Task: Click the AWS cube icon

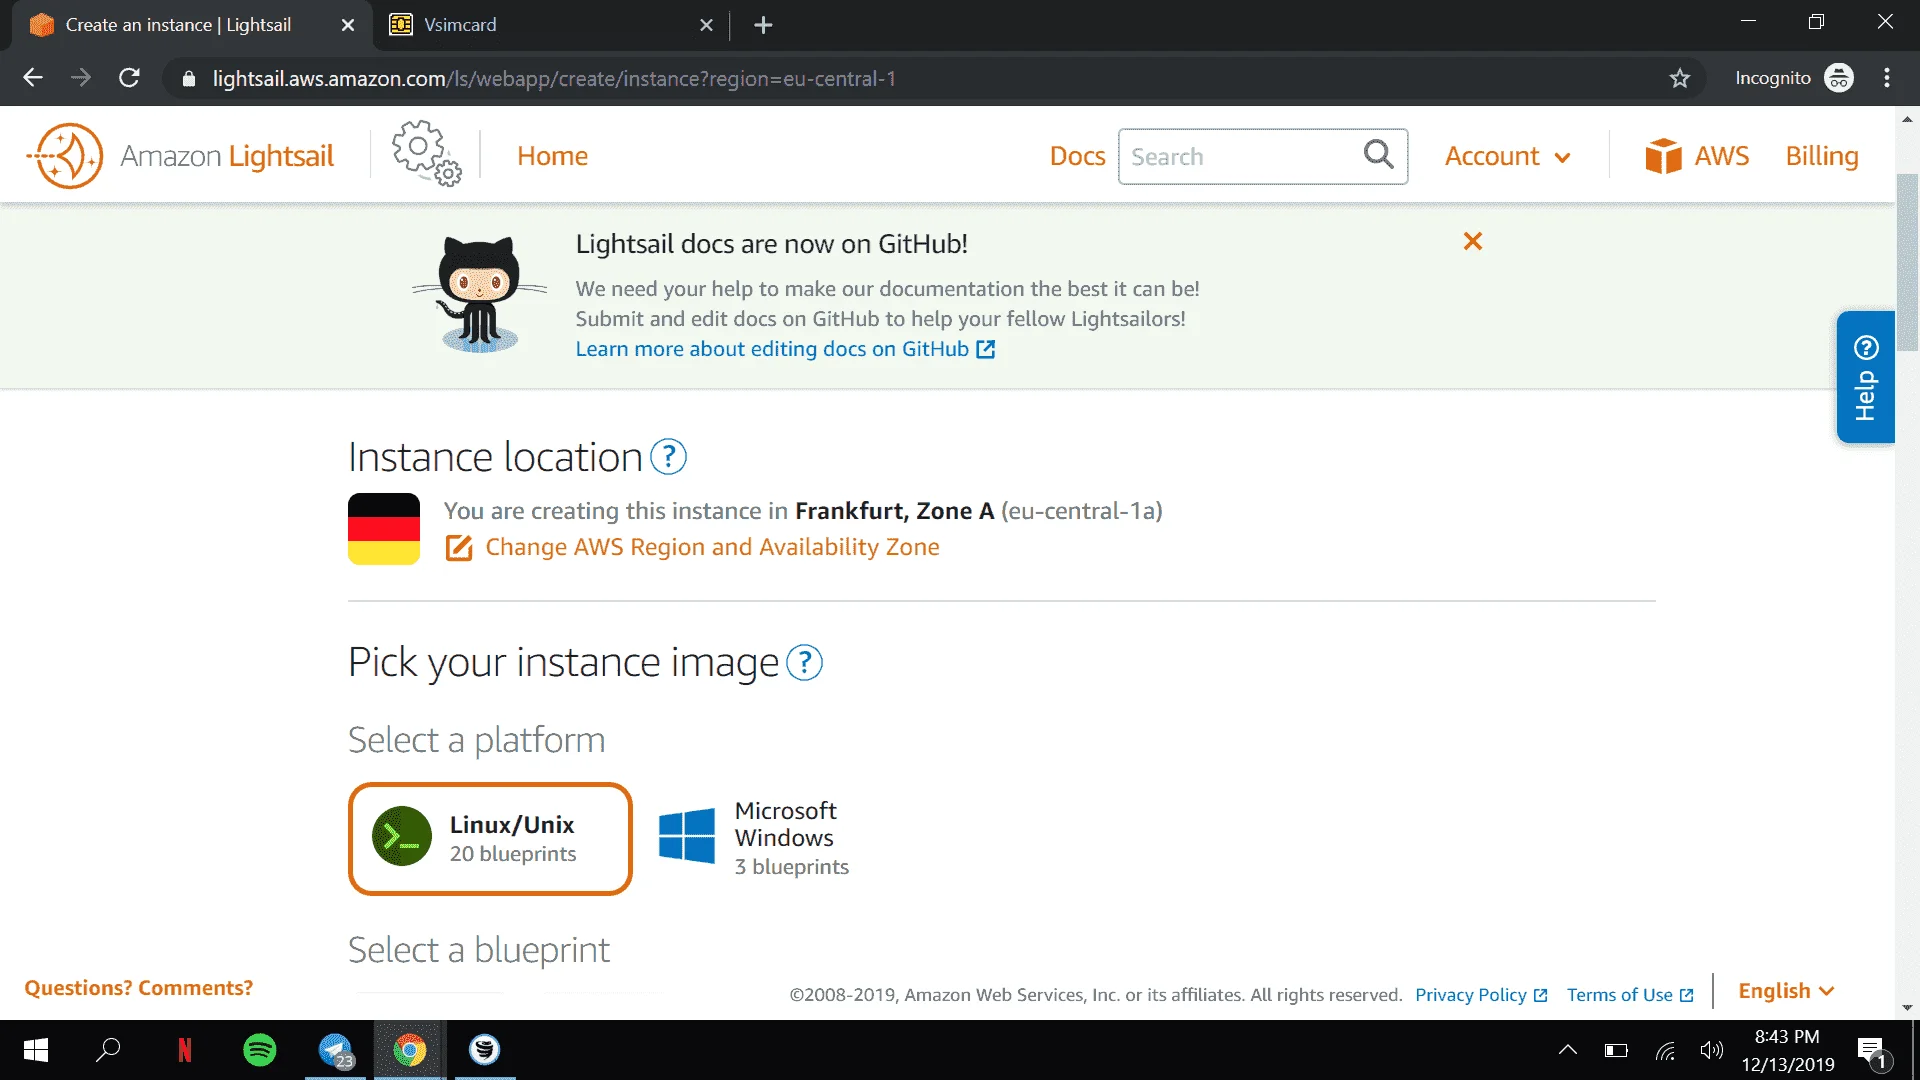Action: tap(1663, 156)
